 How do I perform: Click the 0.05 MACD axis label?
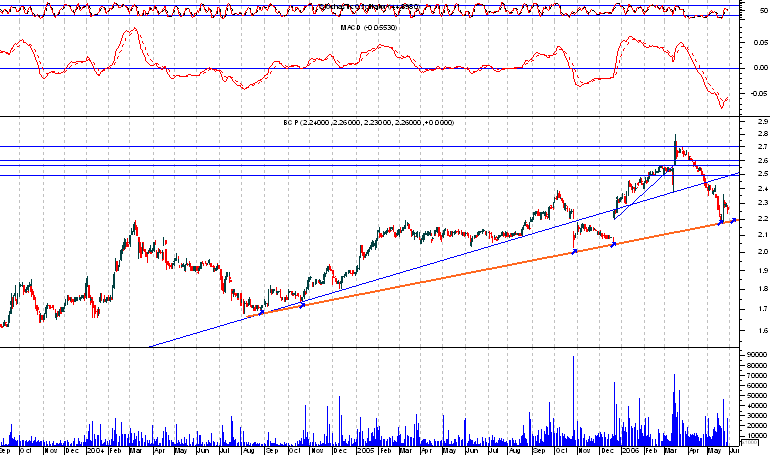pyautogui.click(x=761, y=43)
